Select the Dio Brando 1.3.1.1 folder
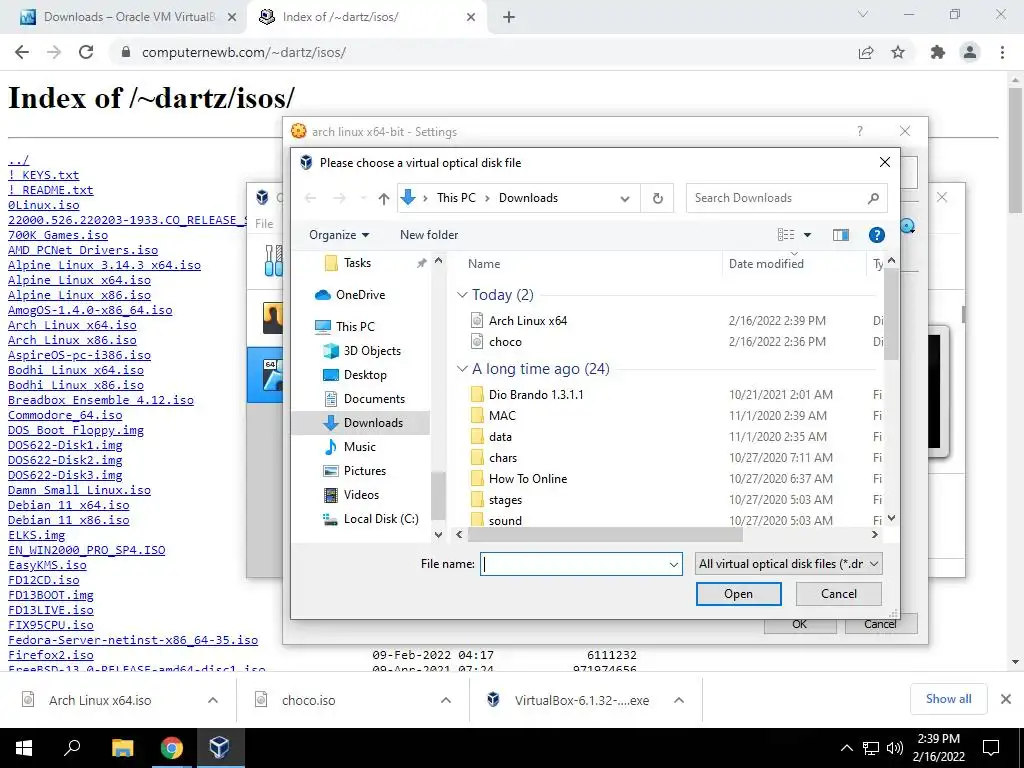Viewport: 1024px width, 768px height. coord(536,394)
